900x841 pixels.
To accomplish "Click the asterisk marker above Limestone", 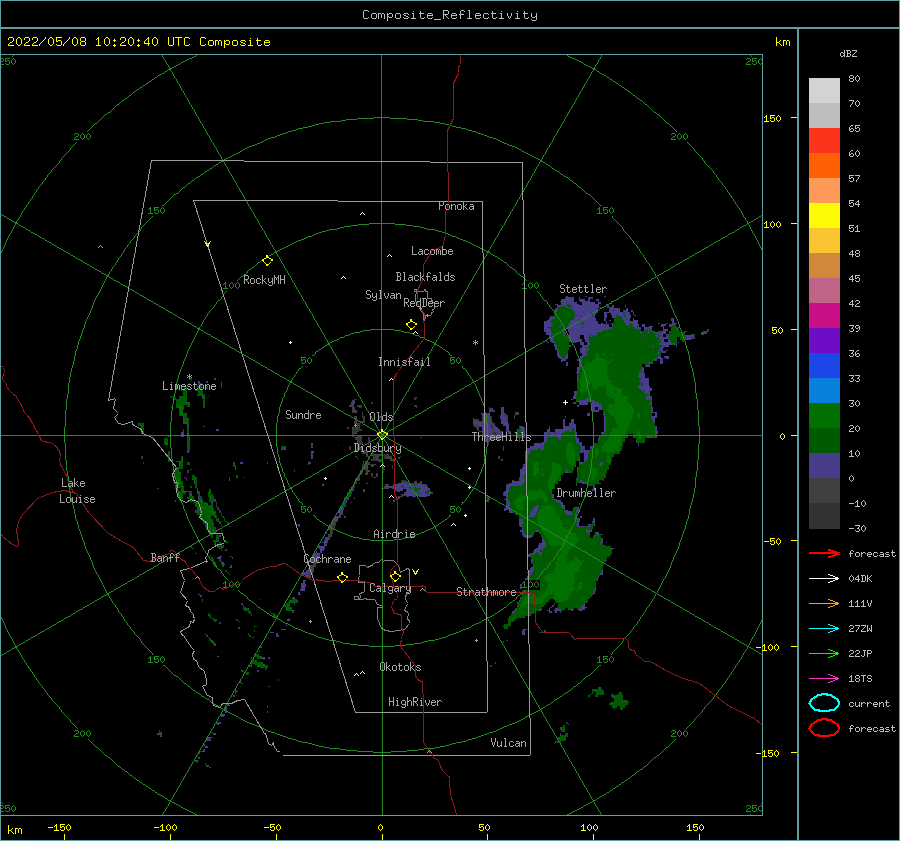I will (x=189, y=377).
